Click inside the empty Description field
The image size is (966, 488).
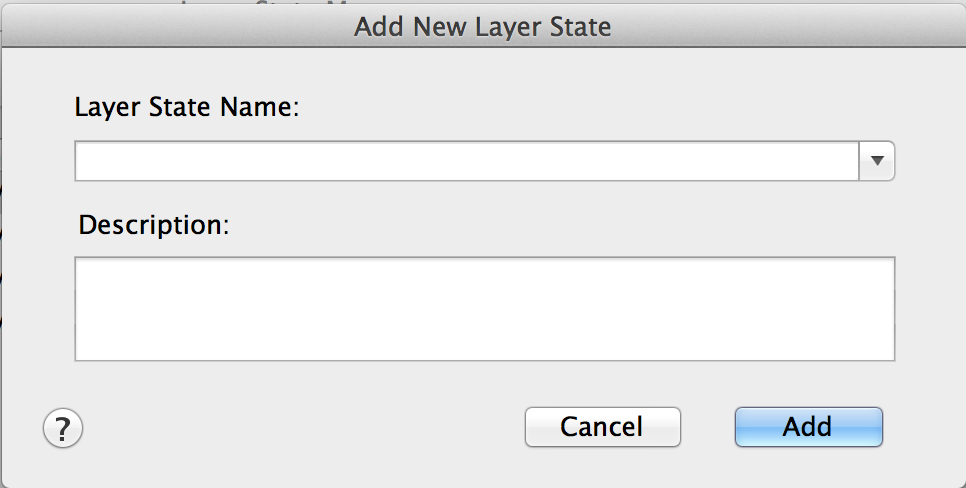pyautogui.click(x=484, y=308)
